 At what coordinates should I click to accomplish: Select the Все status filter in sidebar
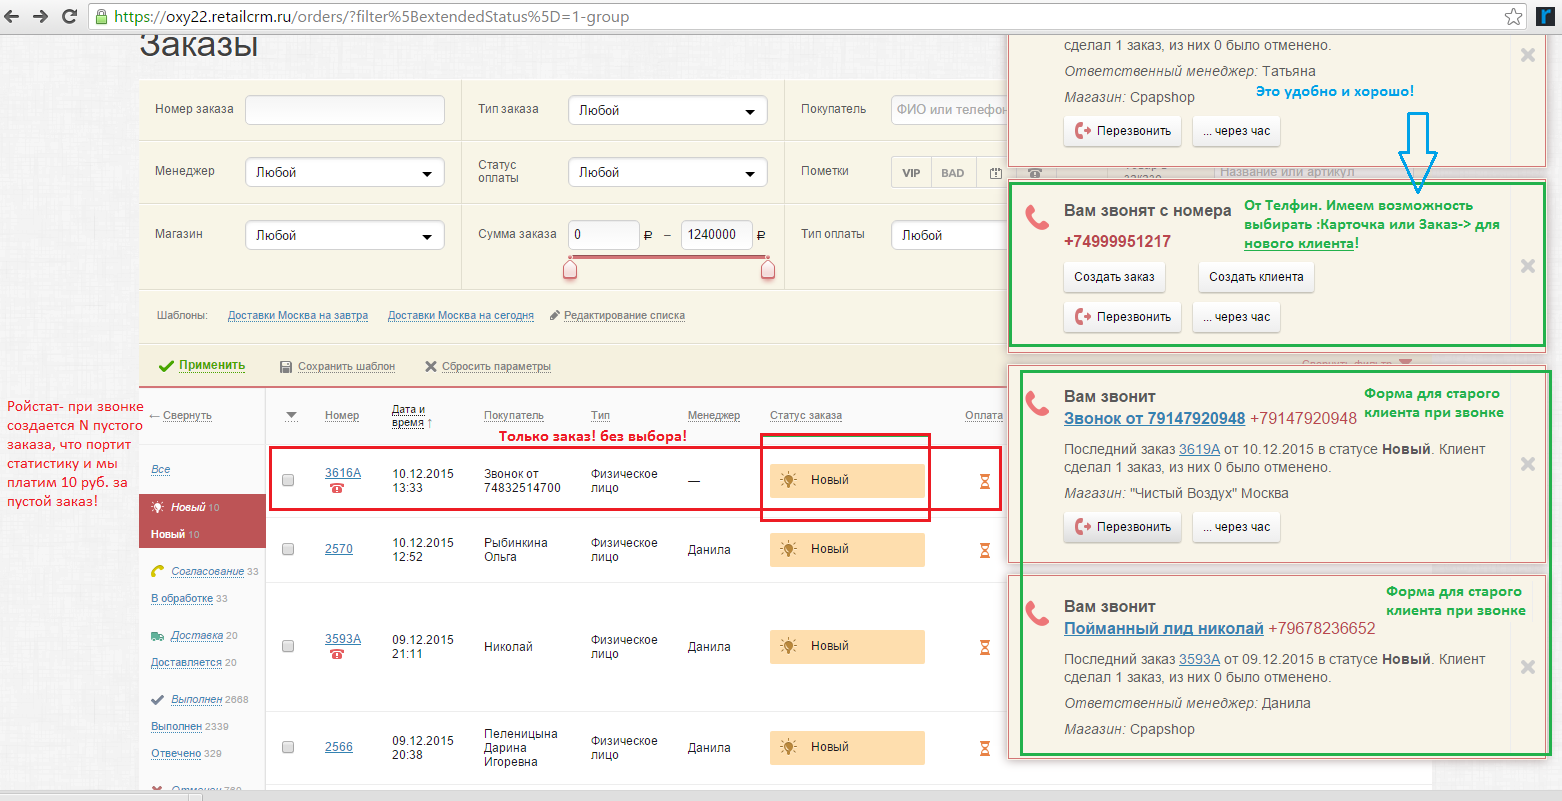(161, 469)
